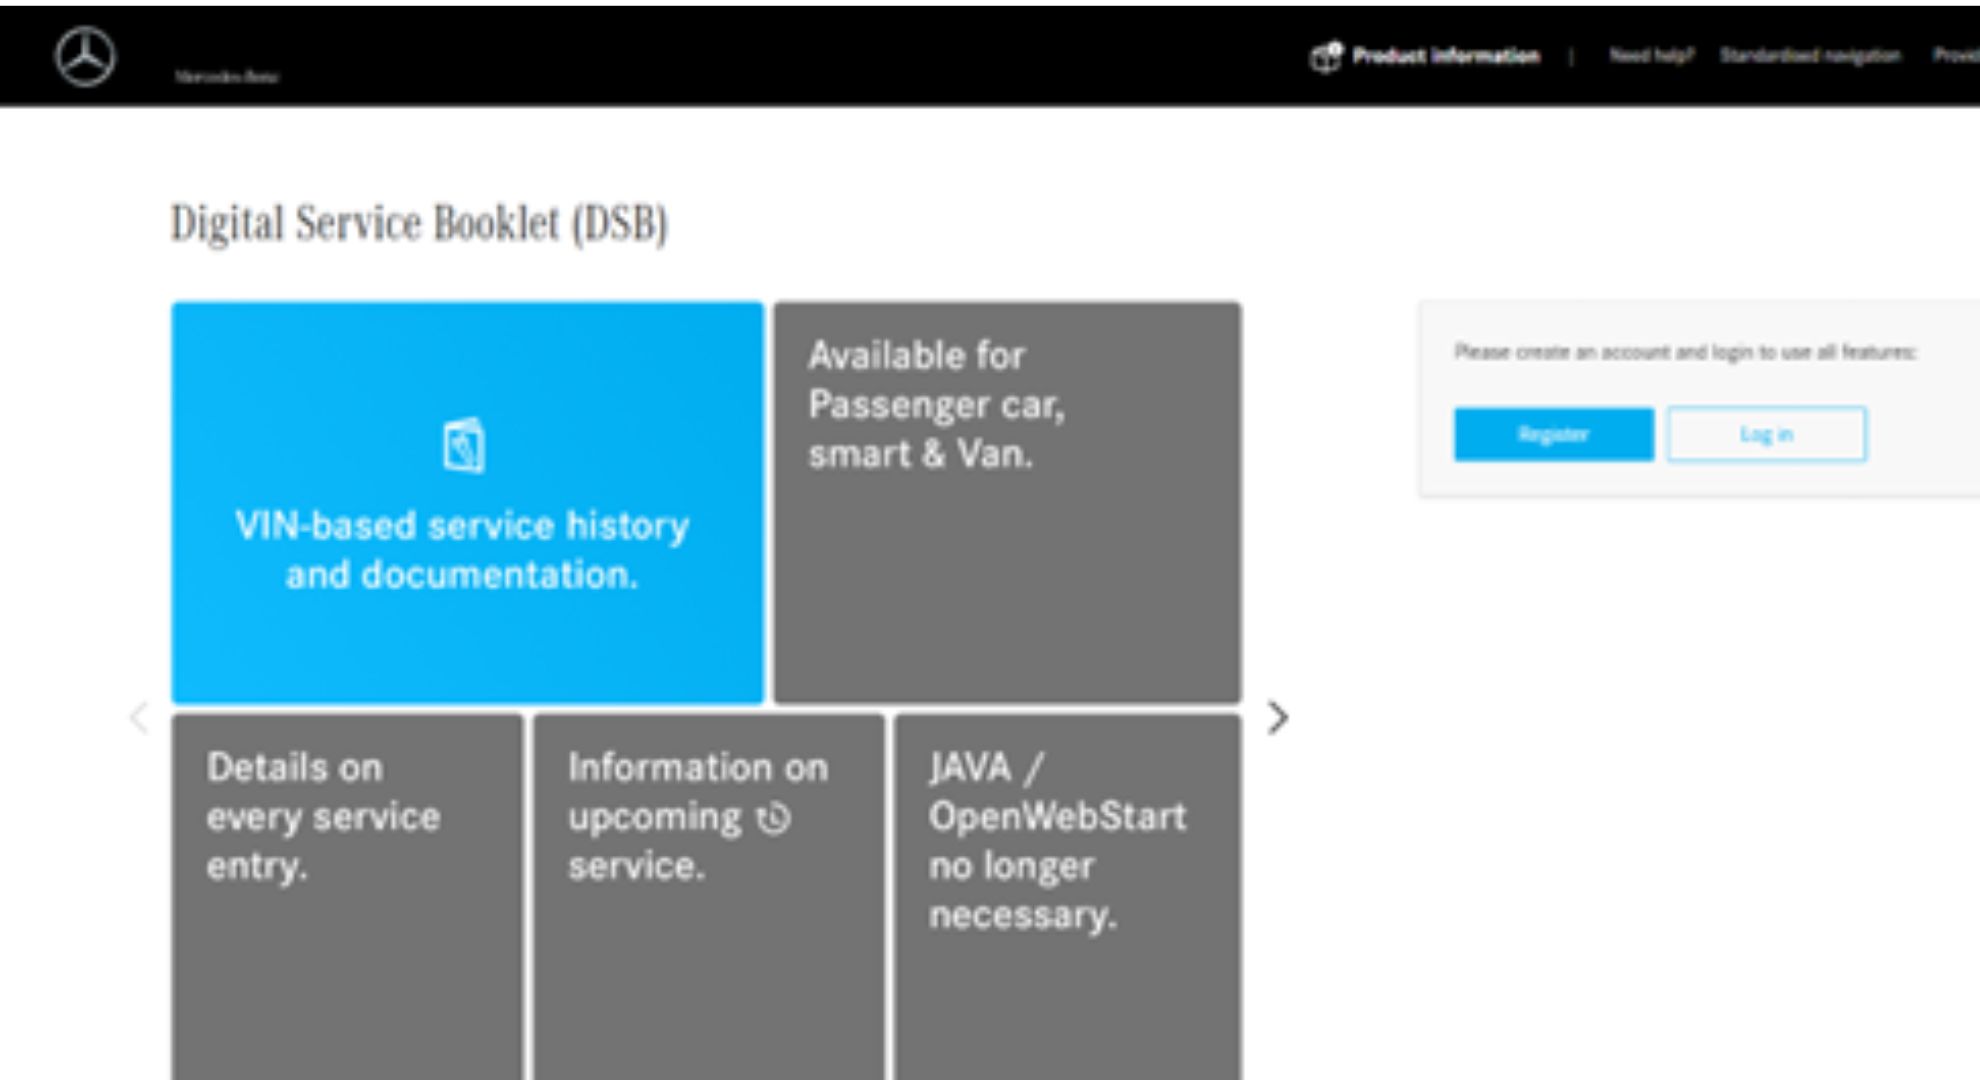Click the Log in button
1980x1080 pixels.
click(x=1766, y=434)
